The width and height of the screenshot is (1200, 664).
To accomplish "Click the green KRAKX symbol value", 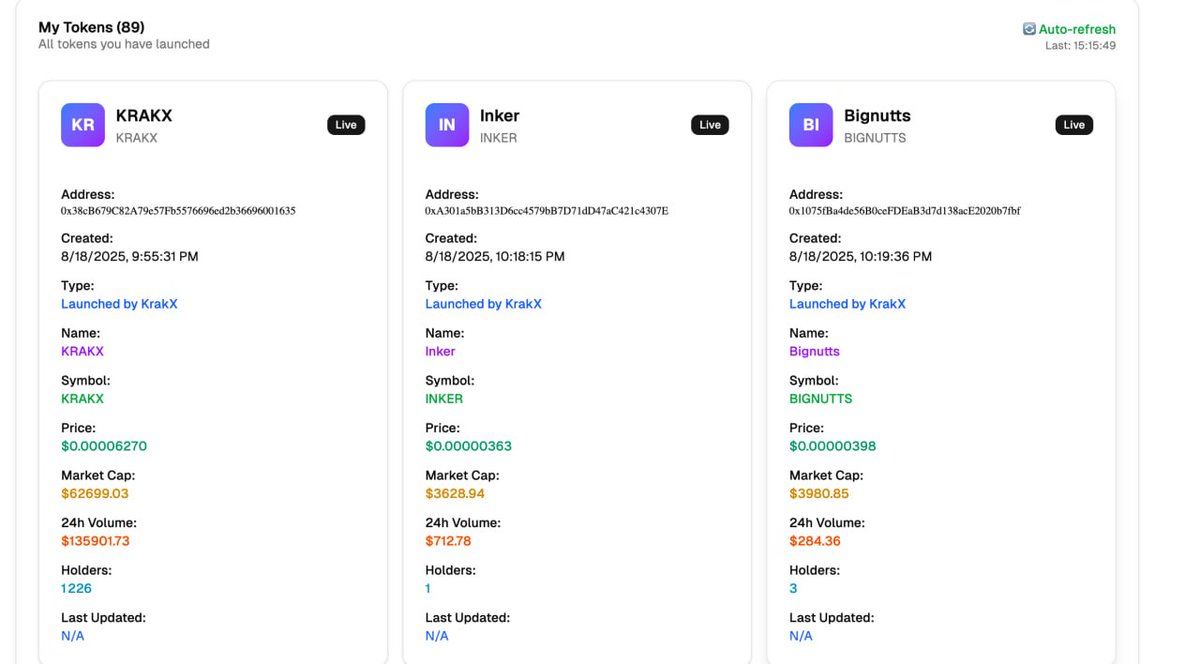I will pyautogui.click(x=82, y=399).
